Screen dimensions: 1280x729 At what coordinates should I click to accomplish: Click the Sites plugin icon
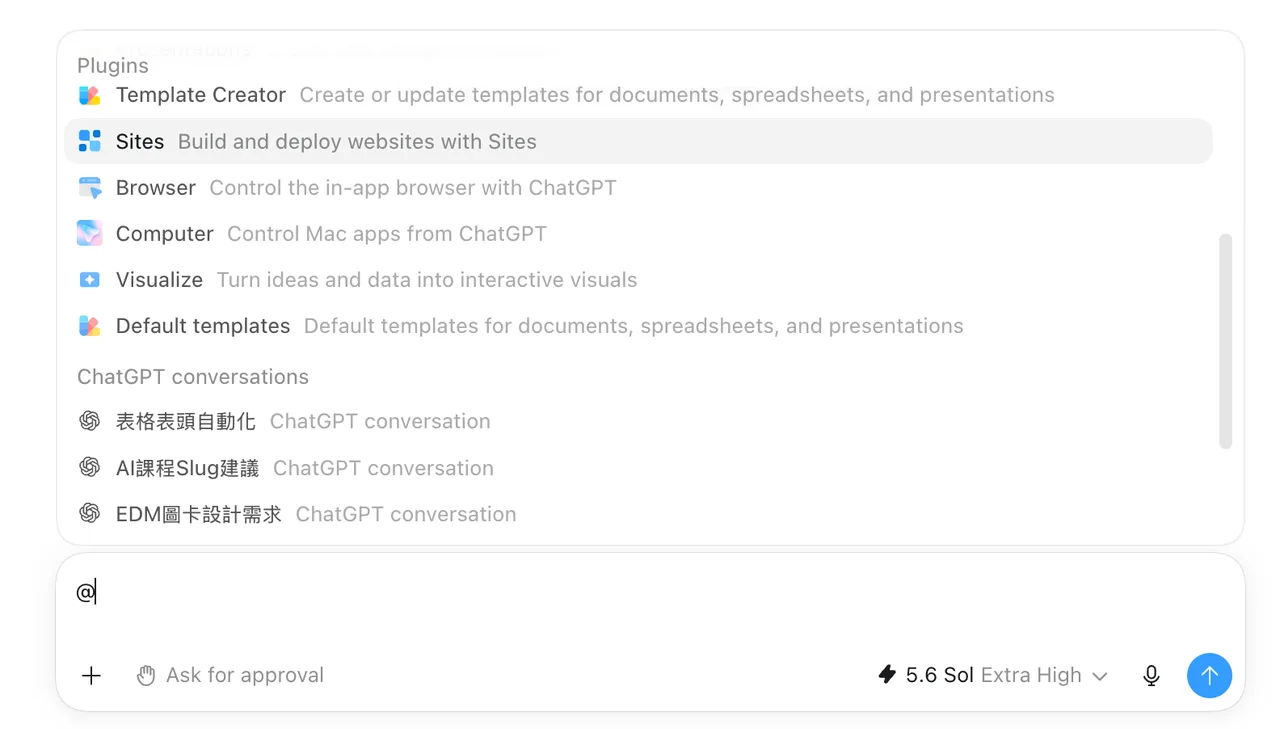click(x=90, y=141)
